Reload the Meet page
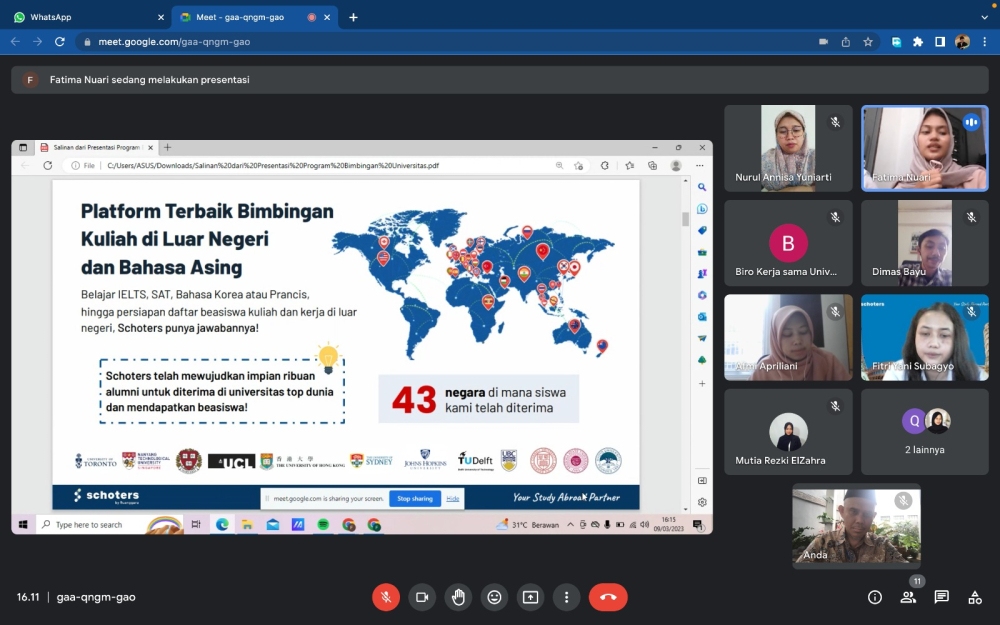Image resolution: width=1000 pixels, height=625 pixels. click(x=60, y=41)
